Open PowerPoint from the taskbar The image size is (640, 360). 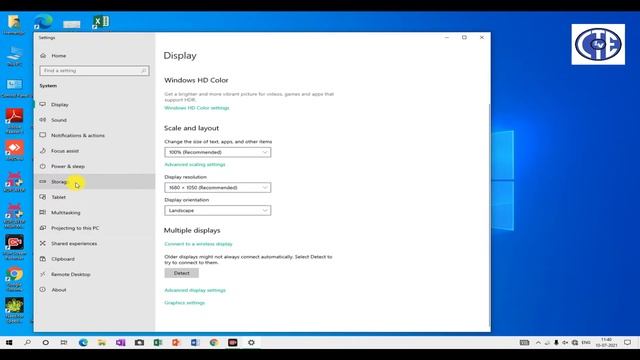pos(176,342)
